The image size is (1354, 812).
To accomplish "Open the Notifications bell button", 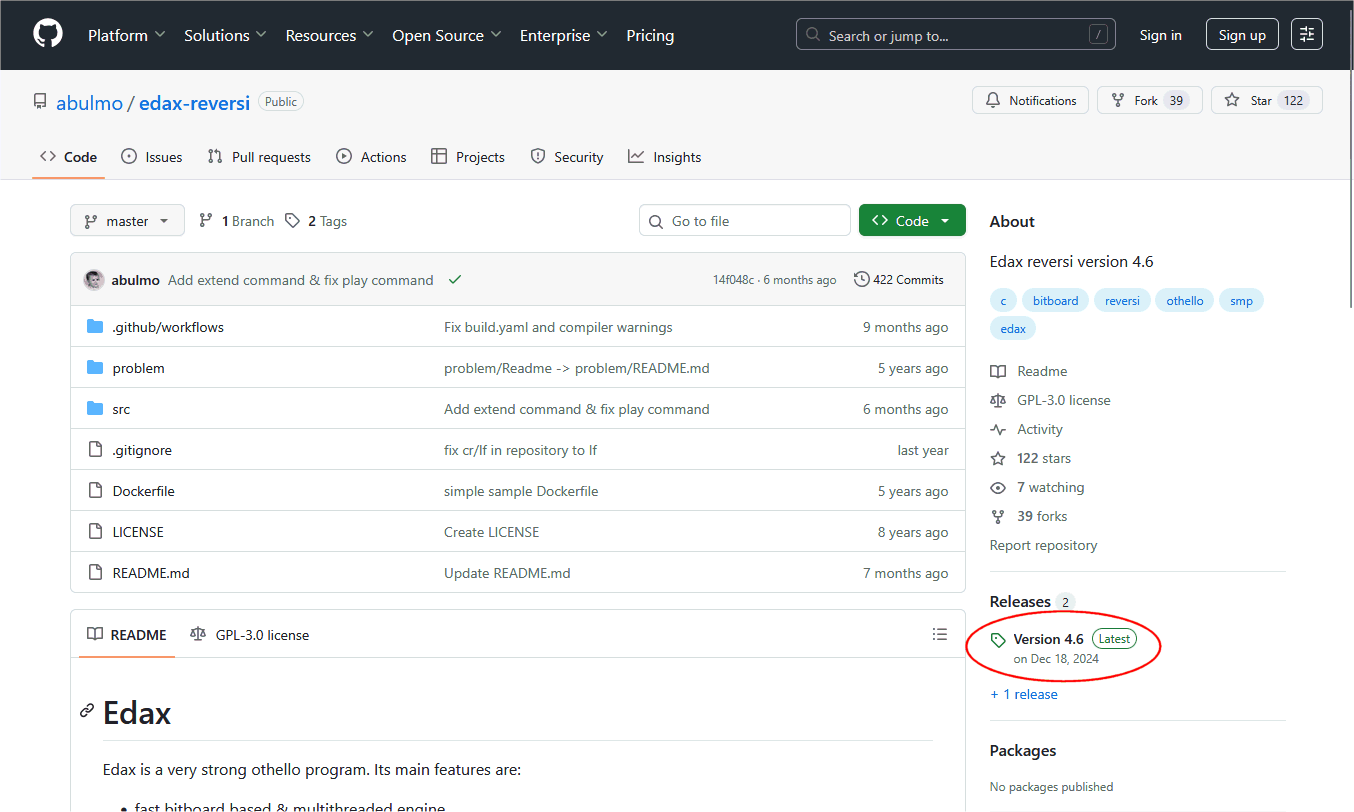I will (1030, 101).
